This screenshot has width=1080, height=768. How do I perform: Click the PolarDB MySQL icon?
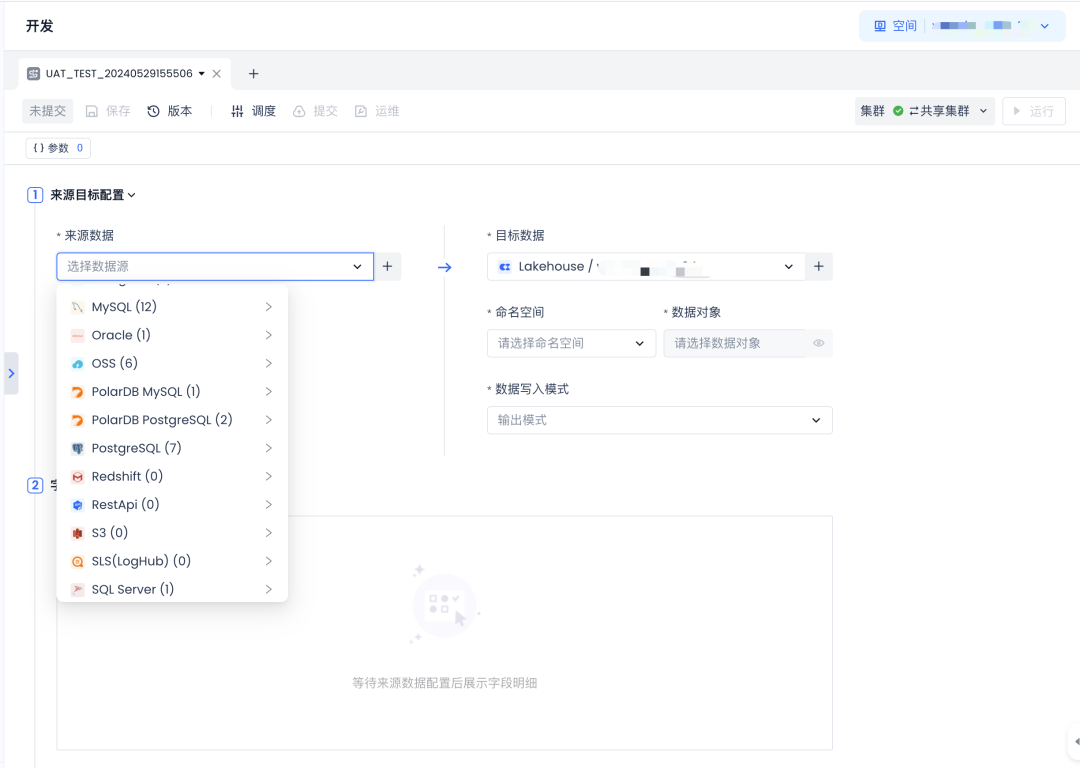click(x=77, y=392)
